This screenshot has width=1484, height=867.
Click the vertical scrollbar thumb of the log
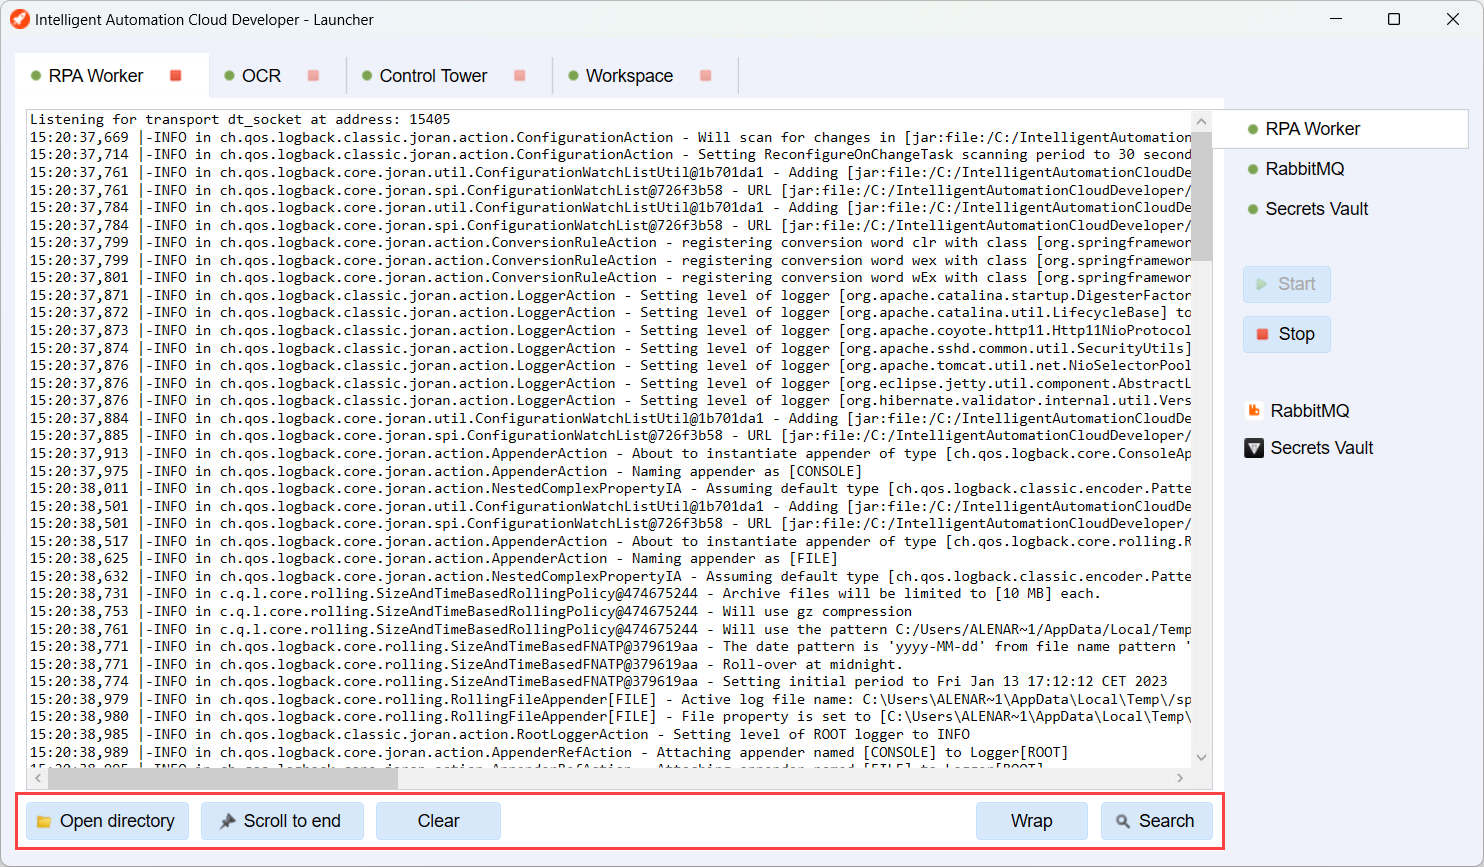click(1202, 195)
